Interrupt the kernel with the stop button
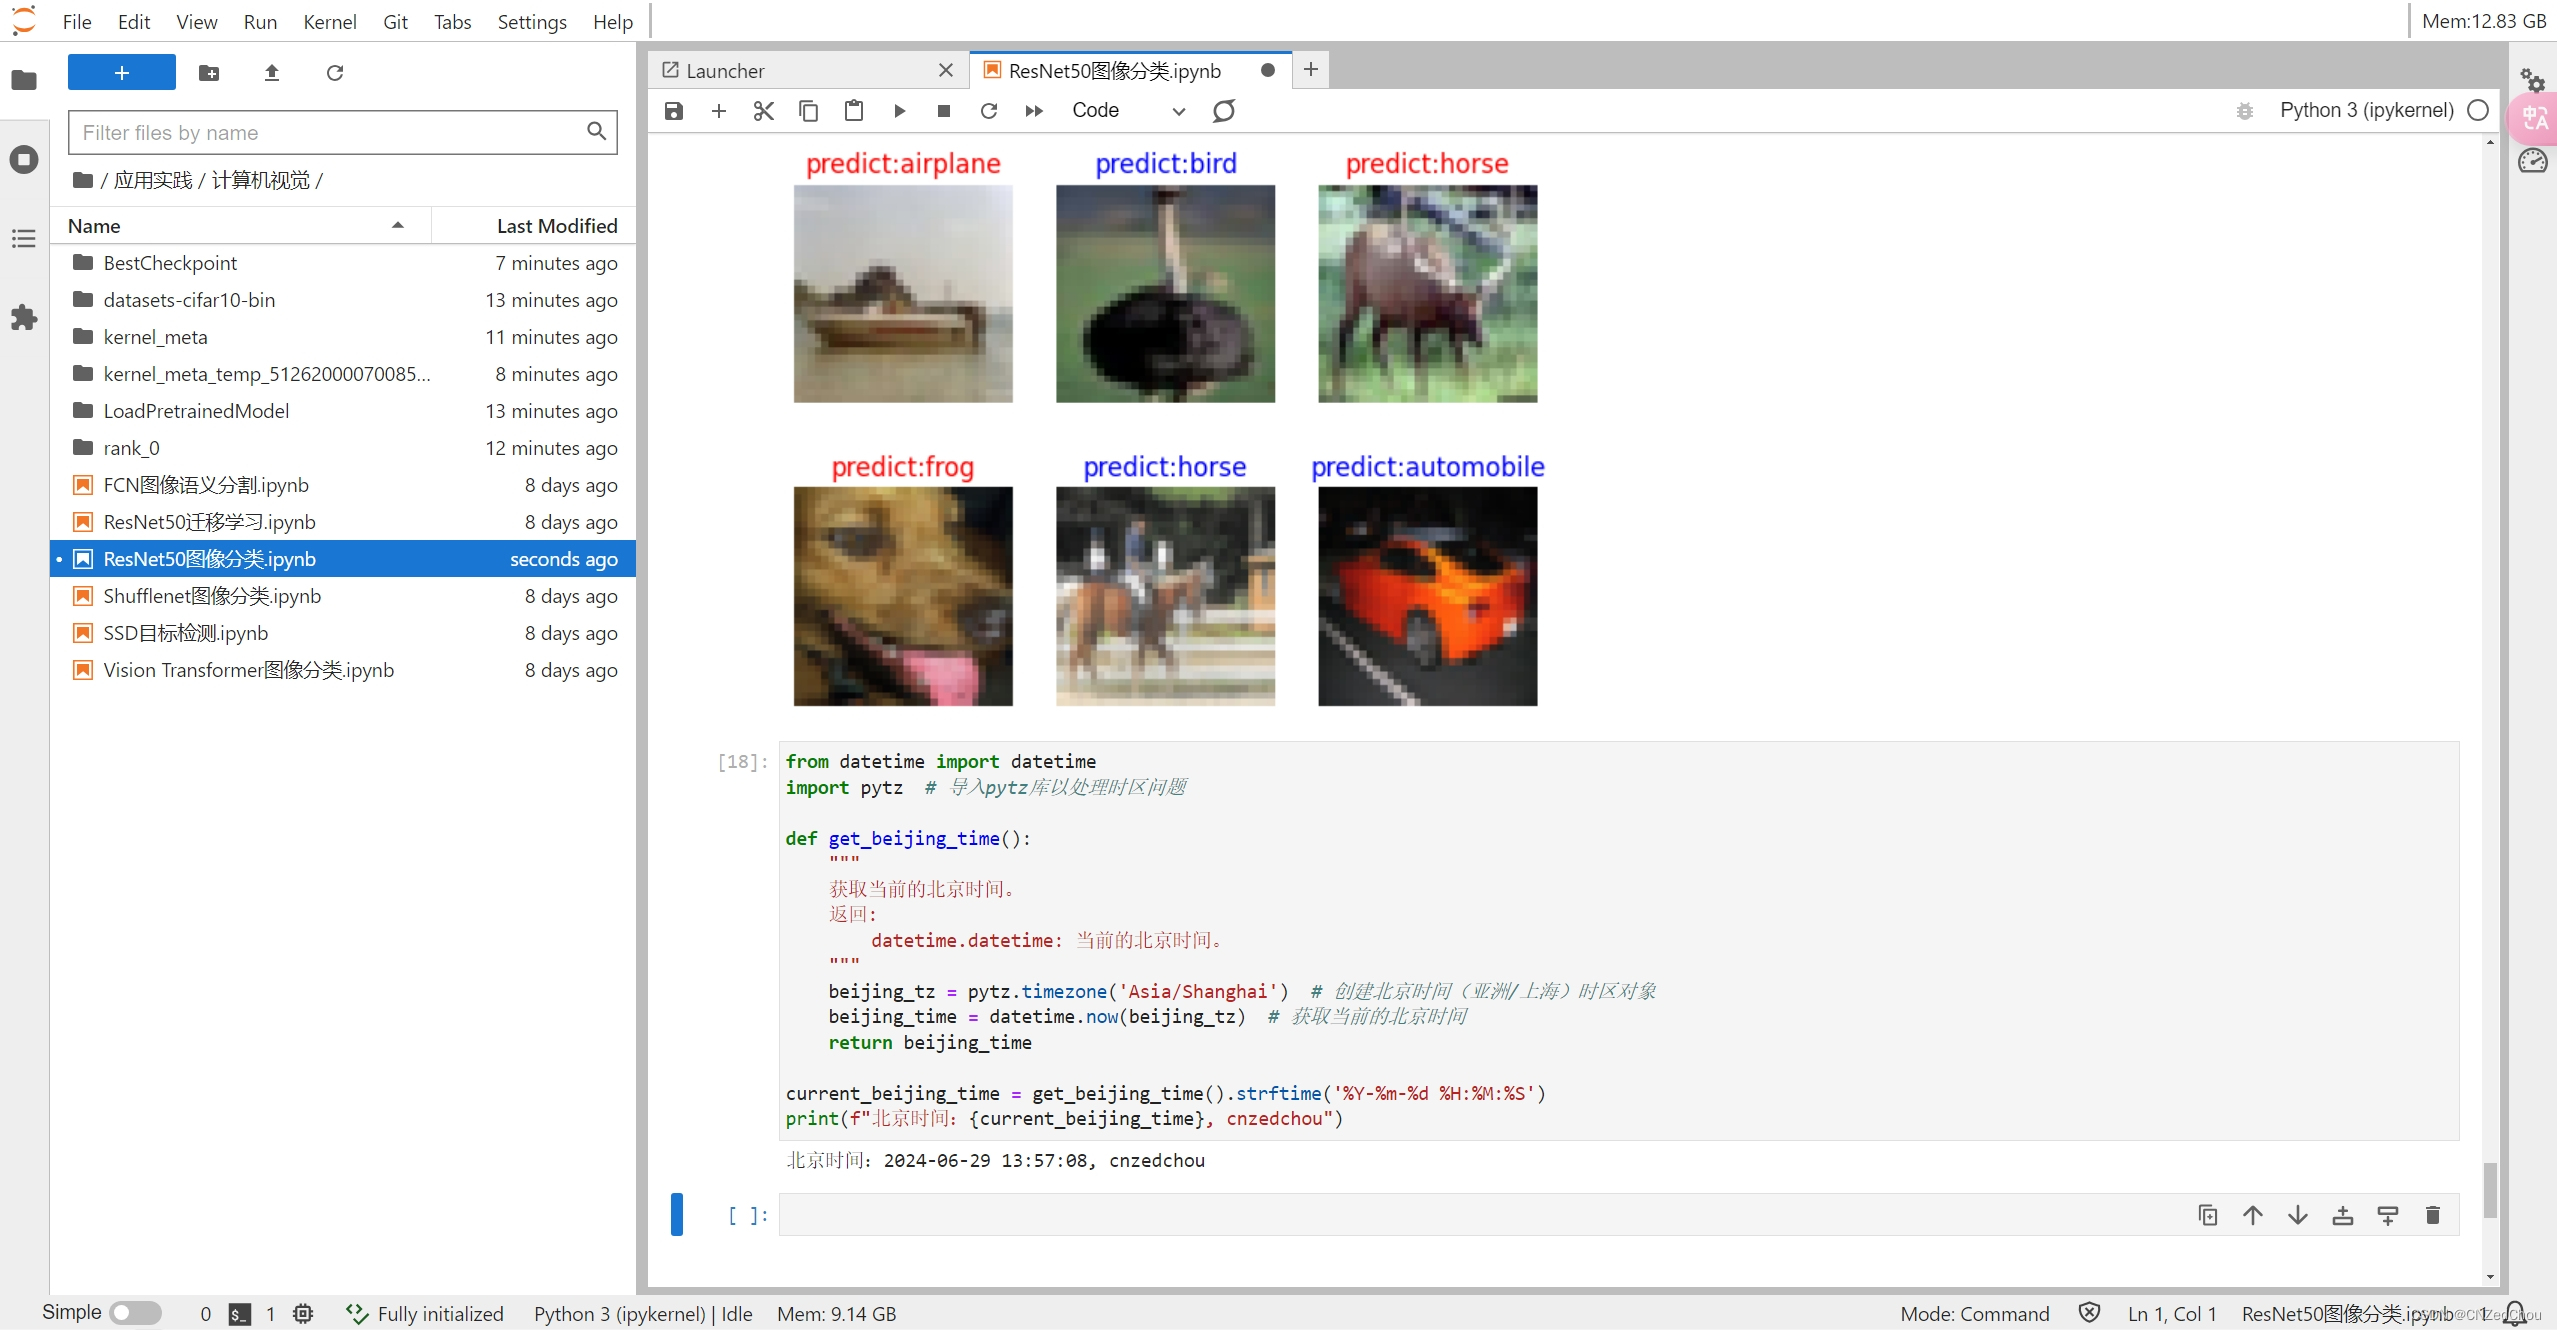This screenshot has width=2557, height=1330. [943, 111]
